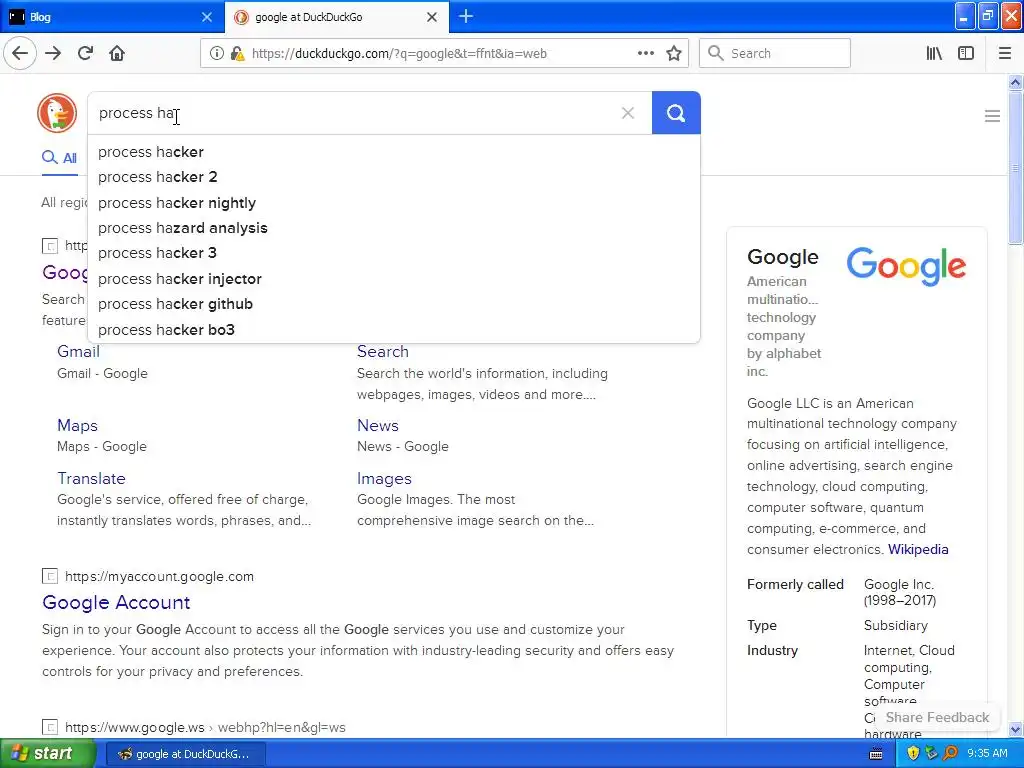Close the Blog tab

(206, 17)
